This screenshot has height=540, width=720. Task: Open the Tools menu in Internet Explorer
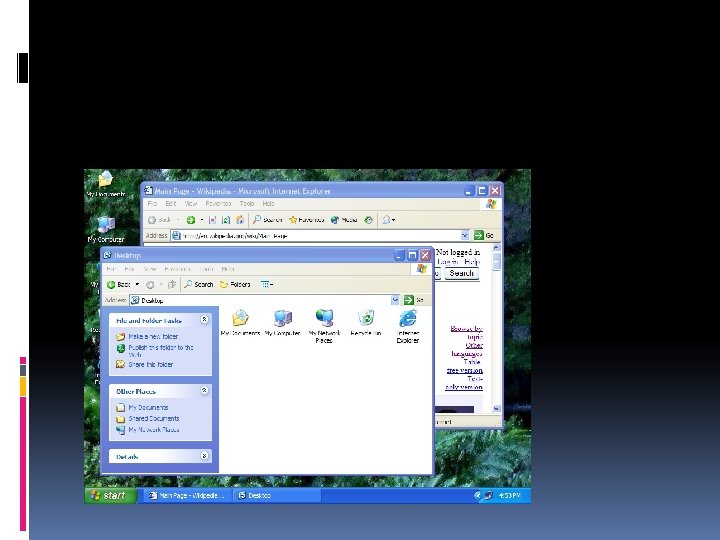point(247,203)
